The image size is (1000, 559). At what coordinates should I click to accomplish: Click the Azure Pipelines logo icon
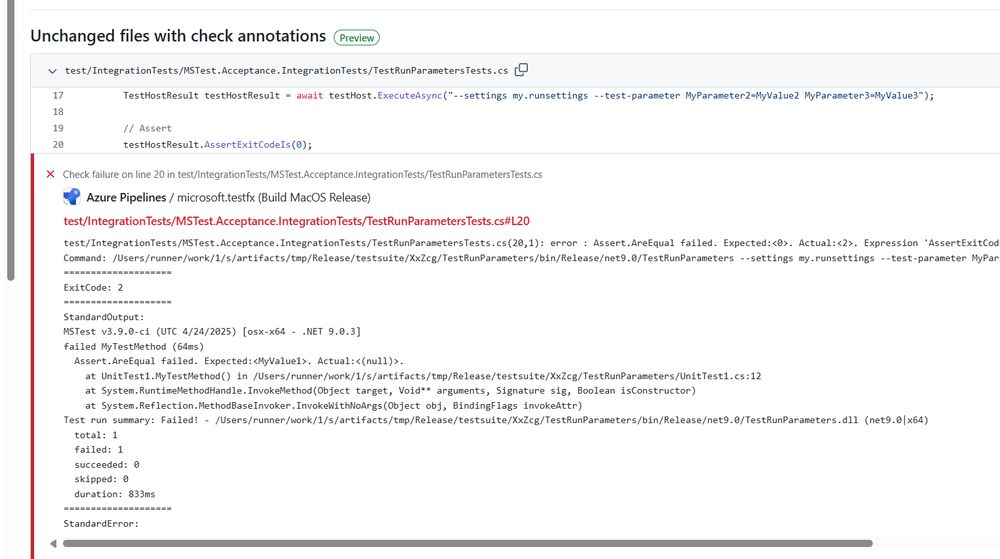click(x=72, y=197)
